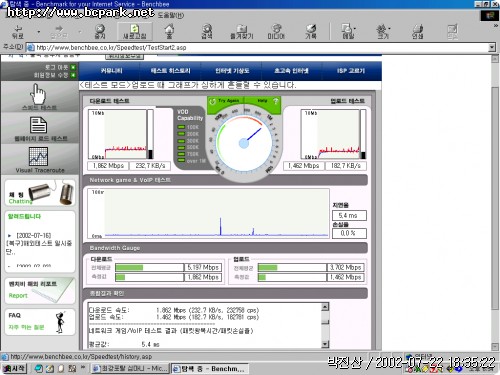This screenshot has height=375, width=500.
Task: Open the Favorites toolbar icon
Action: 242,29
